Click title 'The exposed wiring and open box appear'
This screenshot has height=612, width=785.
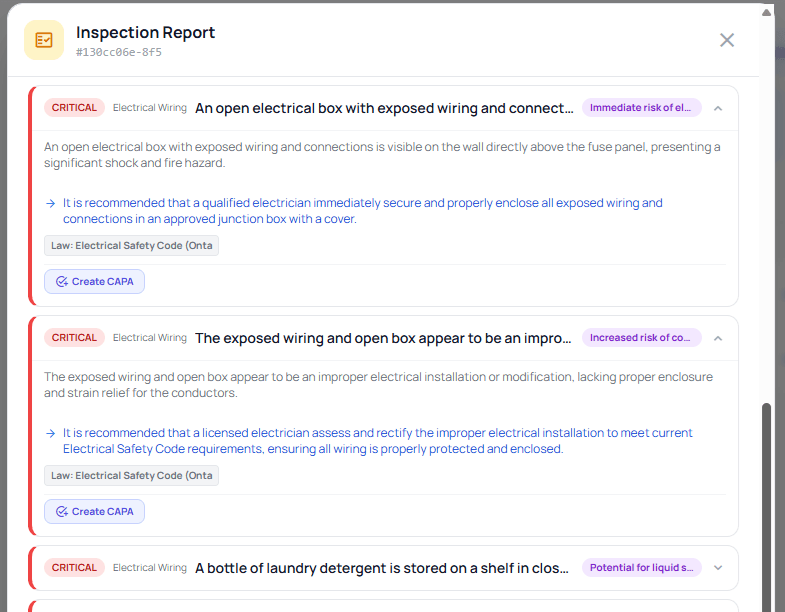click(383, 338)
